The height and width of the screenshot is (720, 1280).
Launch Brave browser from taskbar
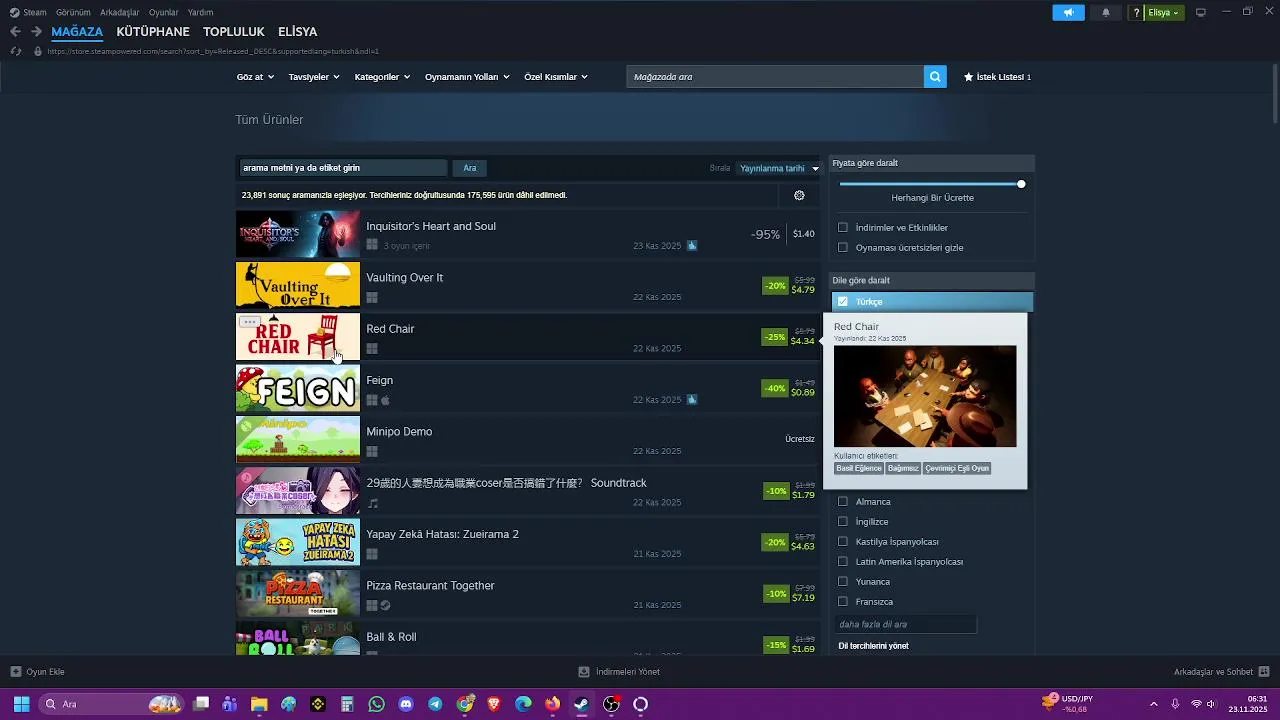494,704
